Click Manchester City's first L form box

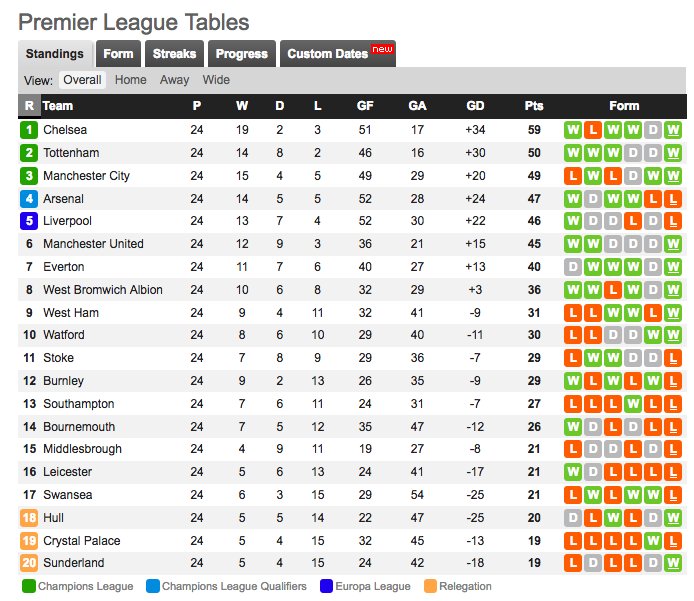coord(572,176)
